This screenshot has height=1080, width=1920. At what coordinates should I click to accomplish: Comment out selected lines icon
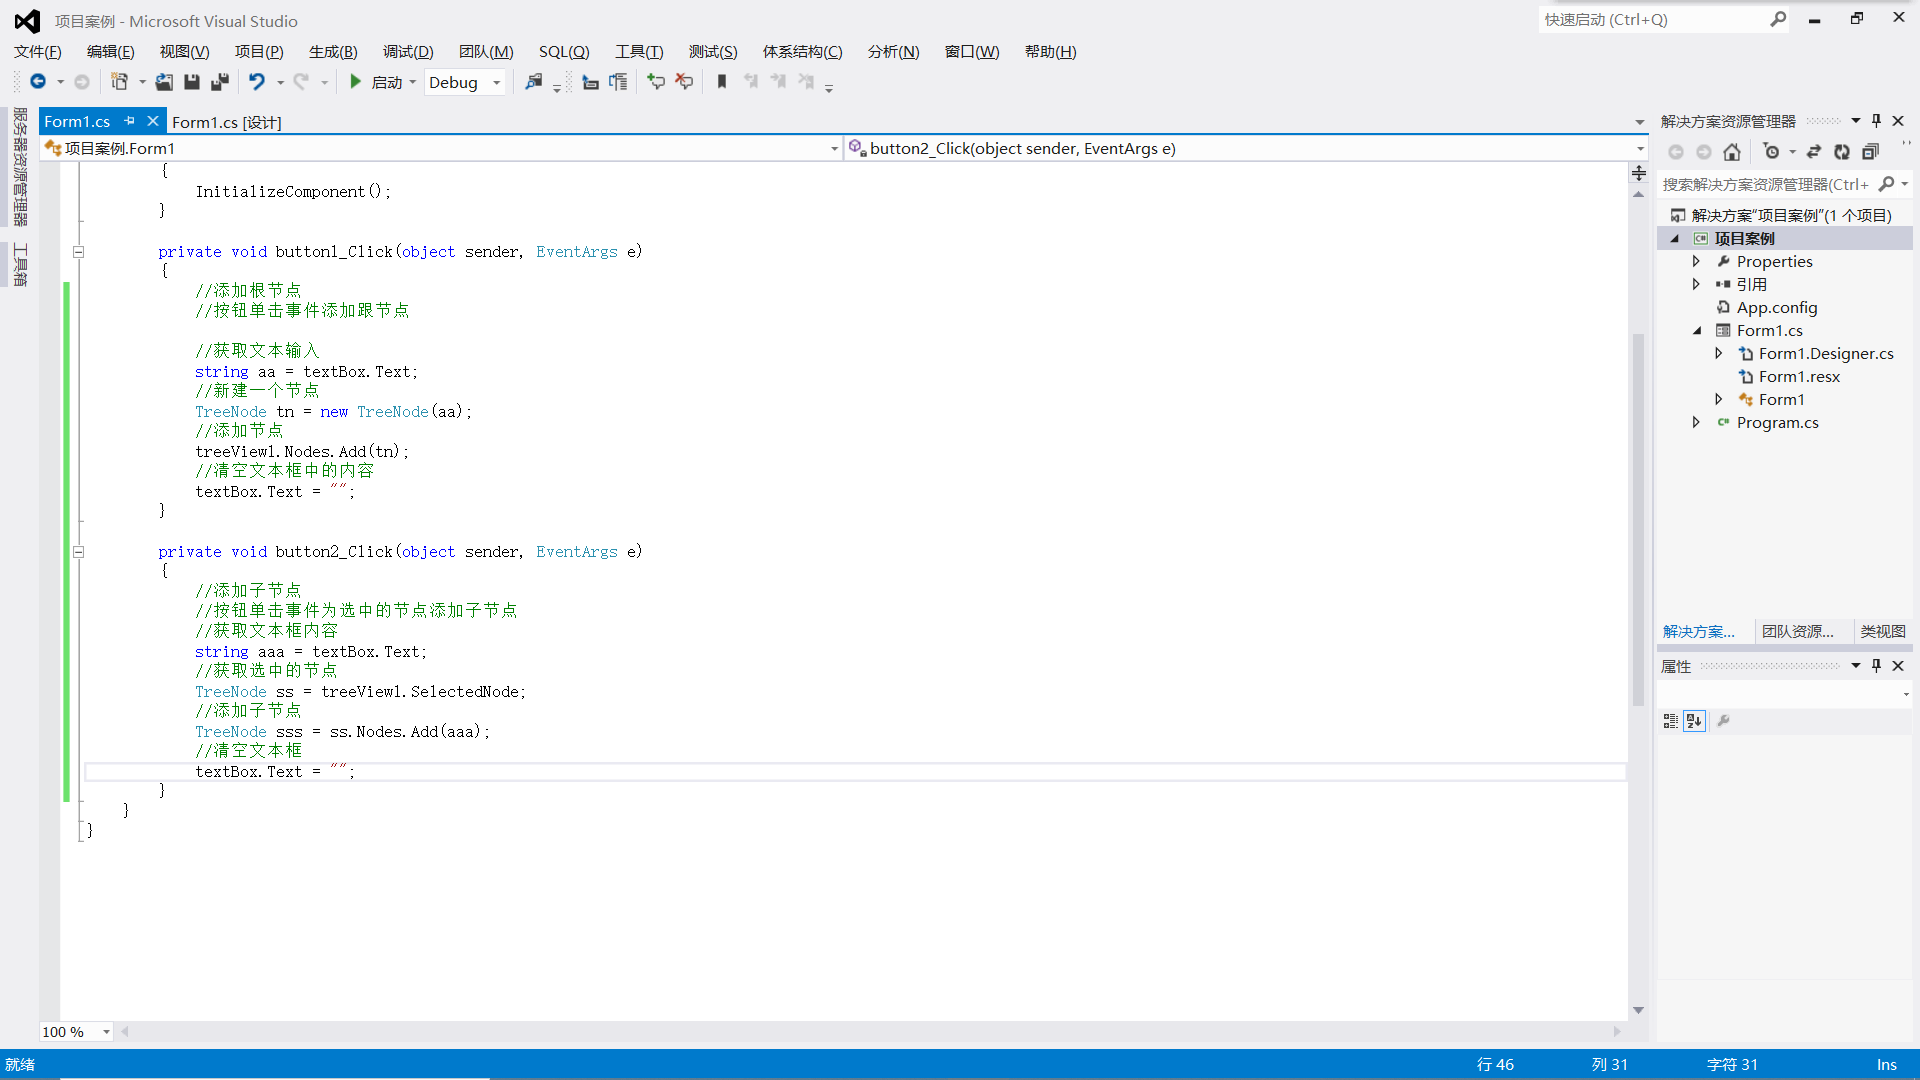click(x=656, y=82)
